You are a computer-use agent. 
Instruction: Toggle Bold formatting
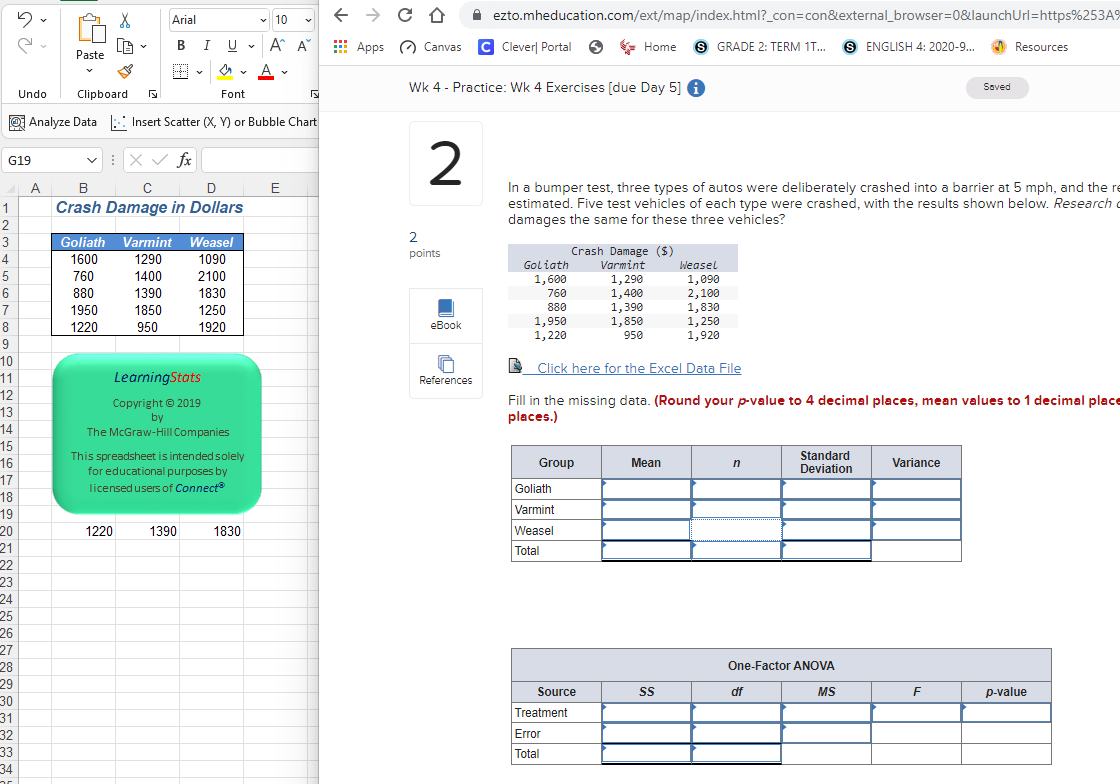point(181,46)
